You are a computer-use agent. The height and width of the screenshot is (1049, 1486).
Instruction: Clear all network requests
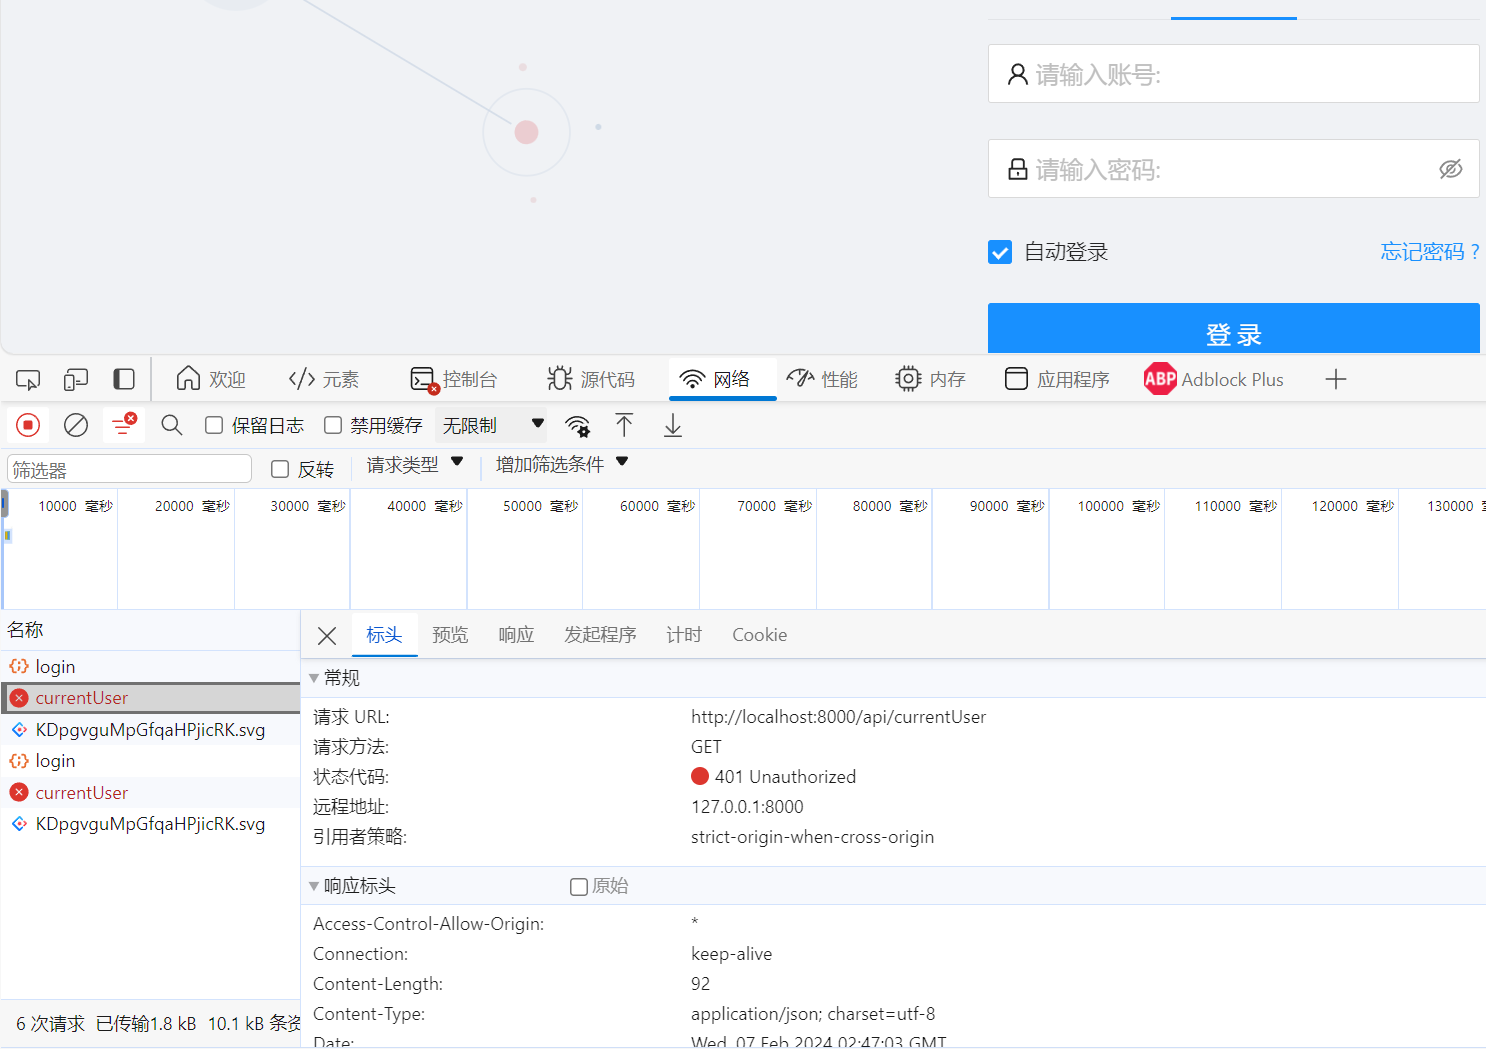pos(75,425)
